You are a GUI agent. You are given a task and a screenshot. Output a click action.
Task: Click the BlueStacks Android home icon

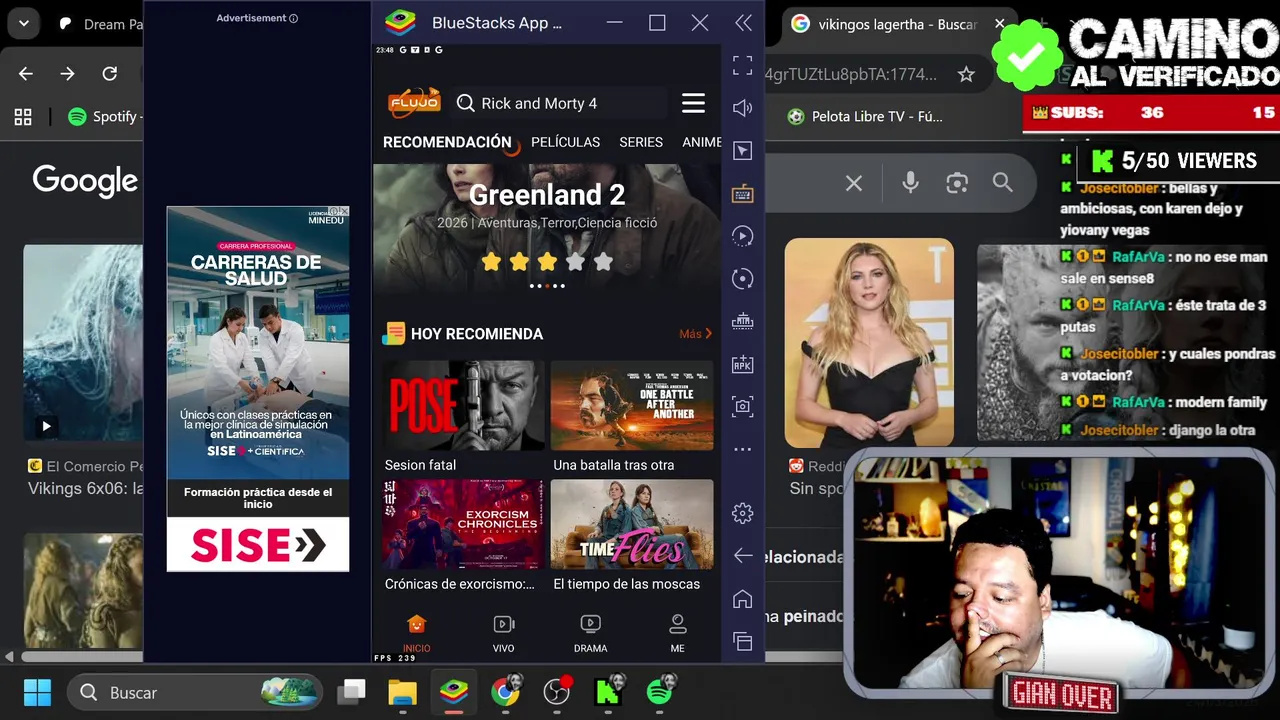[x=742, y=599]
